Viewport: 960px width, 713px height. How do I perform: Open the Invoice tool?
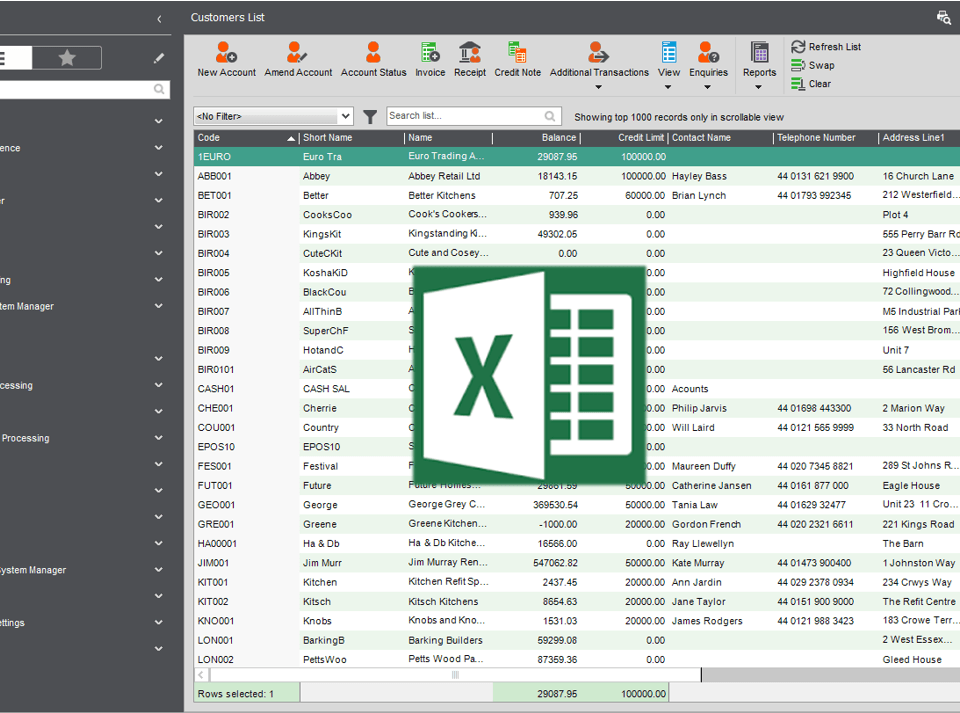(x=430, y=59)
